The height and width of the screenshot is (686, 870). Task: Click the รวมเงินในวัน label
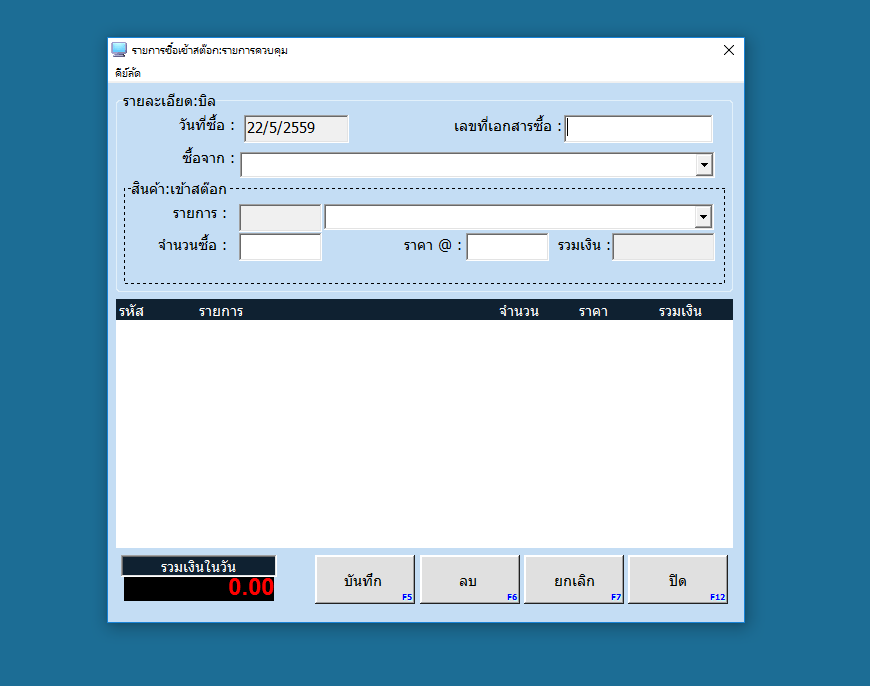[199, 566]
